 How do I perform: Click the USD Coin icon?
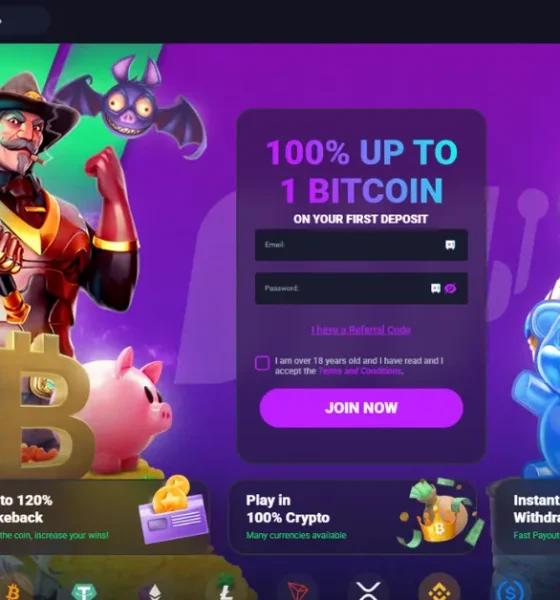click(x=510, y=590)
